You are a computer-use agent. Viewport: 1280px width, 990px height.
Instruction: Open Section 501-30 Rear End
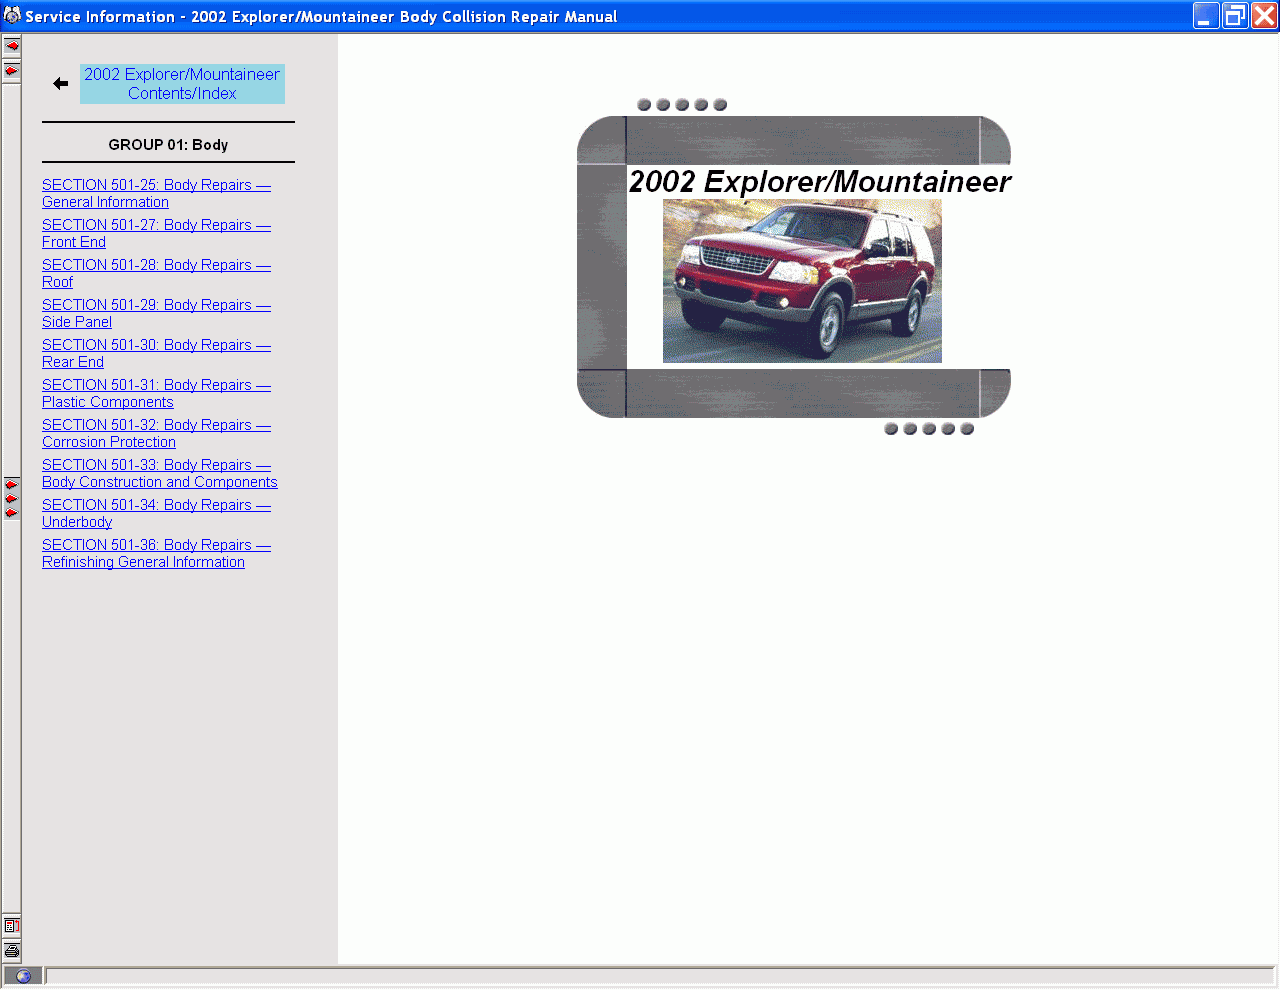[156, 354]
